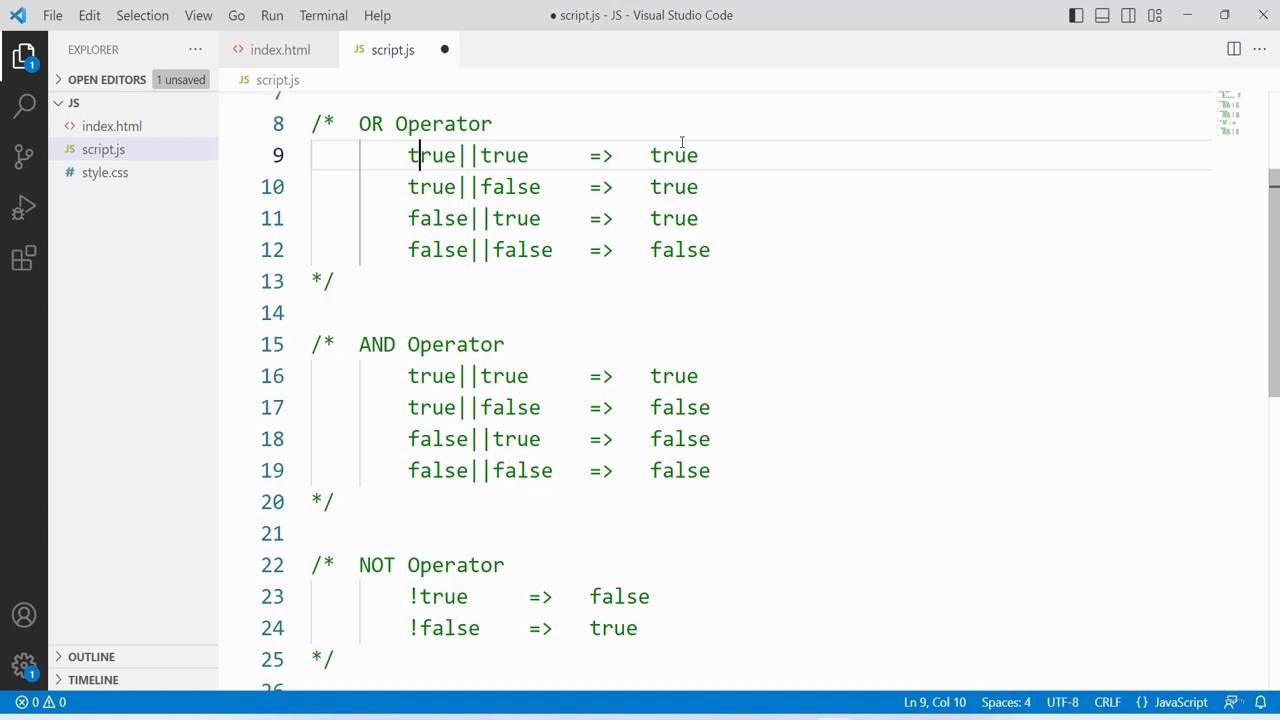Viewport: 1280px width, 720px height.
Task: Change the UTF-8 encoding setting
Action: [1062, 702]
